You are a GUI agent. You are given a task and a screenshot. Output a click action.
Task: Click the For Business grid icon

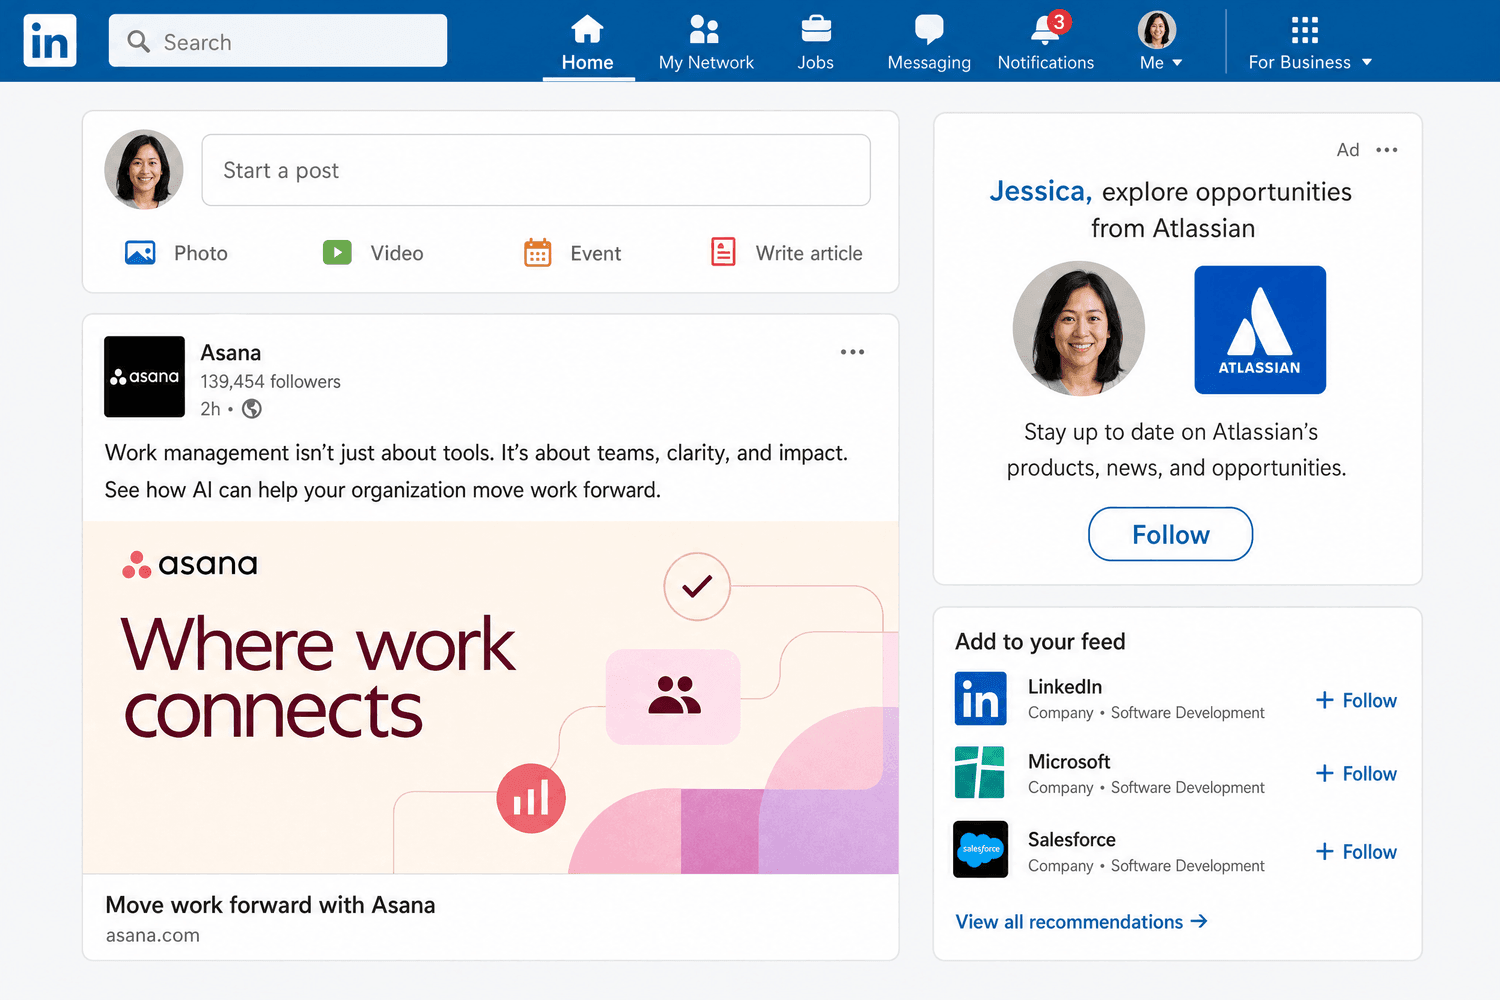(1304, 30)
